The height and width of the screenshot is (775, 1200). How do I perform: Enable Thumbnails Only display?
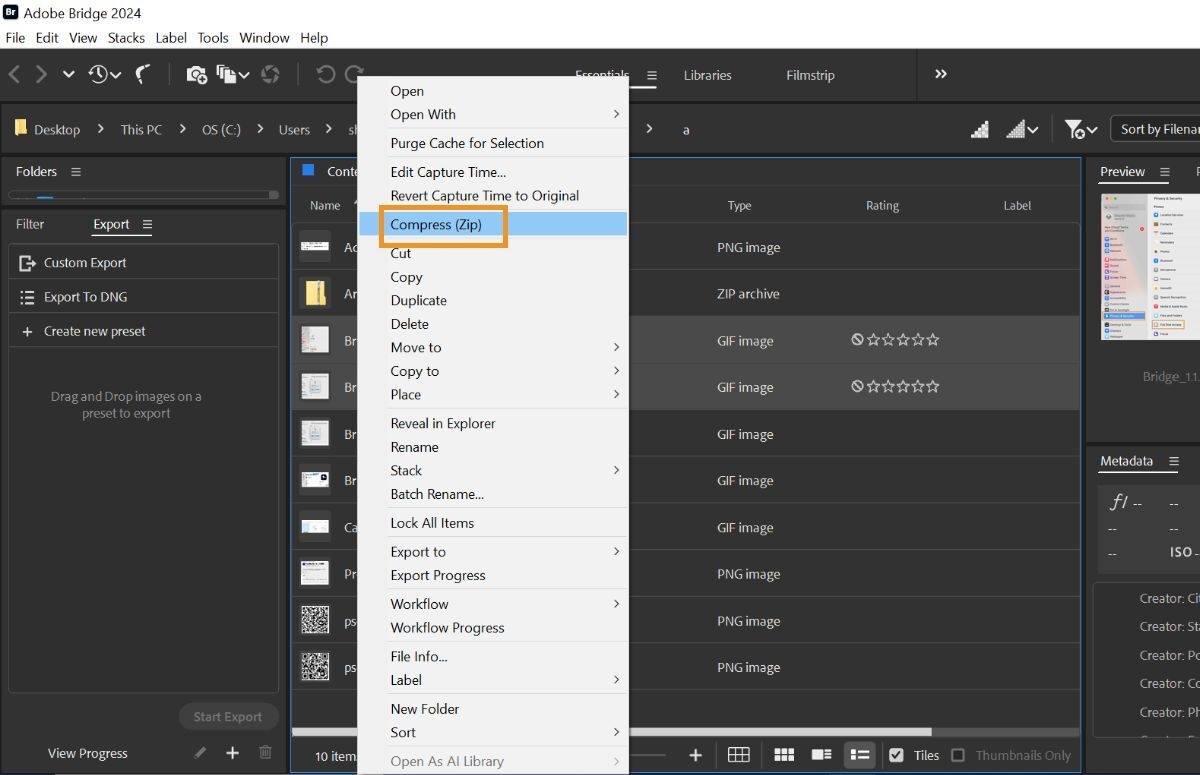[958, 755]
